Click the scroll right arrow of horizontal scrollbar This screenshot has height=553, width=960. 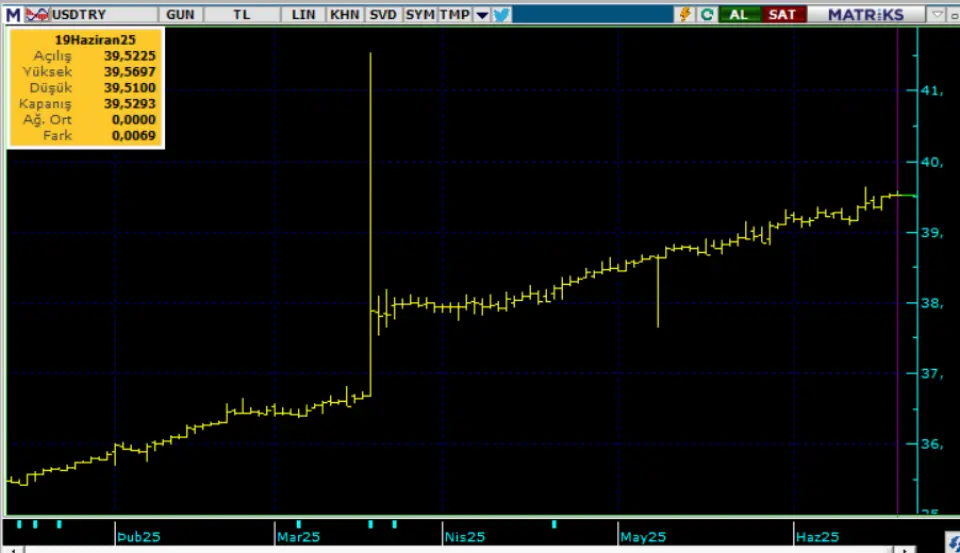906,550
